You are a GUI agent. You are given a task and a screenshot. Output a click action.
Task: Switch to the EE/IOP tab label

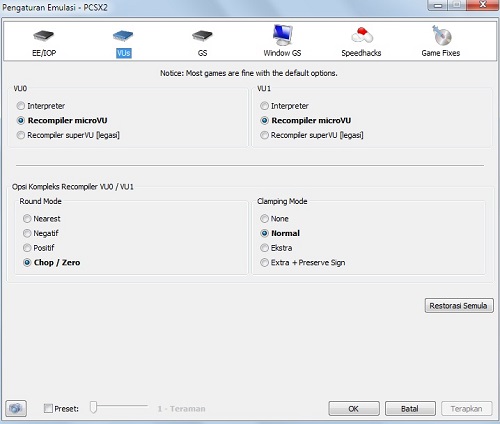(x=44, y=53)
